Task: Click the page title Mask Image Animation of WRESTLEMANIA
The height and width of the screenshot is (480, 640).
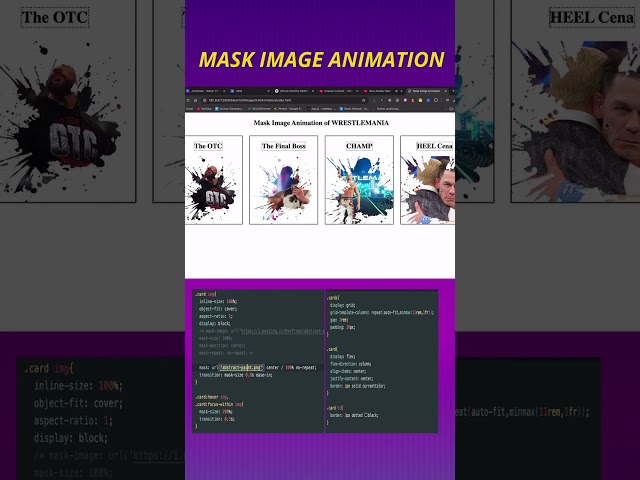Action: [x=321, y=122]
